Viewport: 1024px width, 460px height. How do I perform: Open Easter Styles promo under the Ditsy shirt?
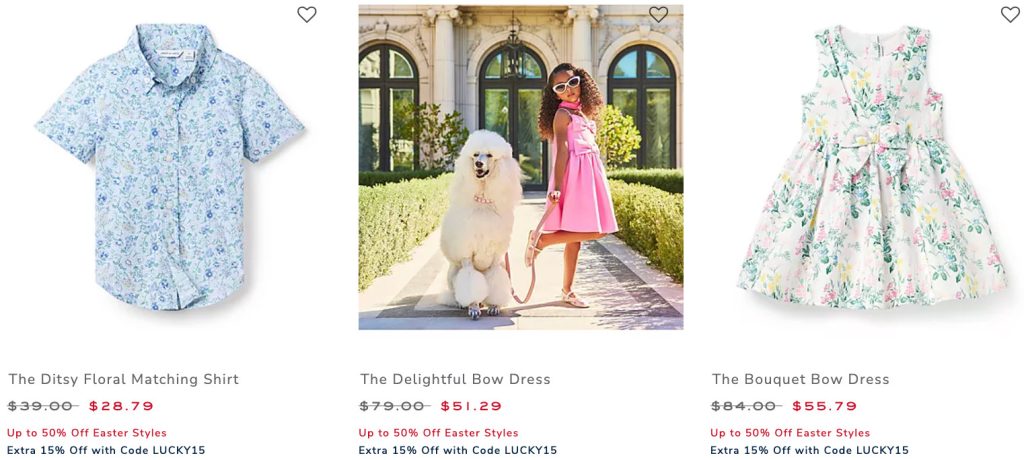87,433
